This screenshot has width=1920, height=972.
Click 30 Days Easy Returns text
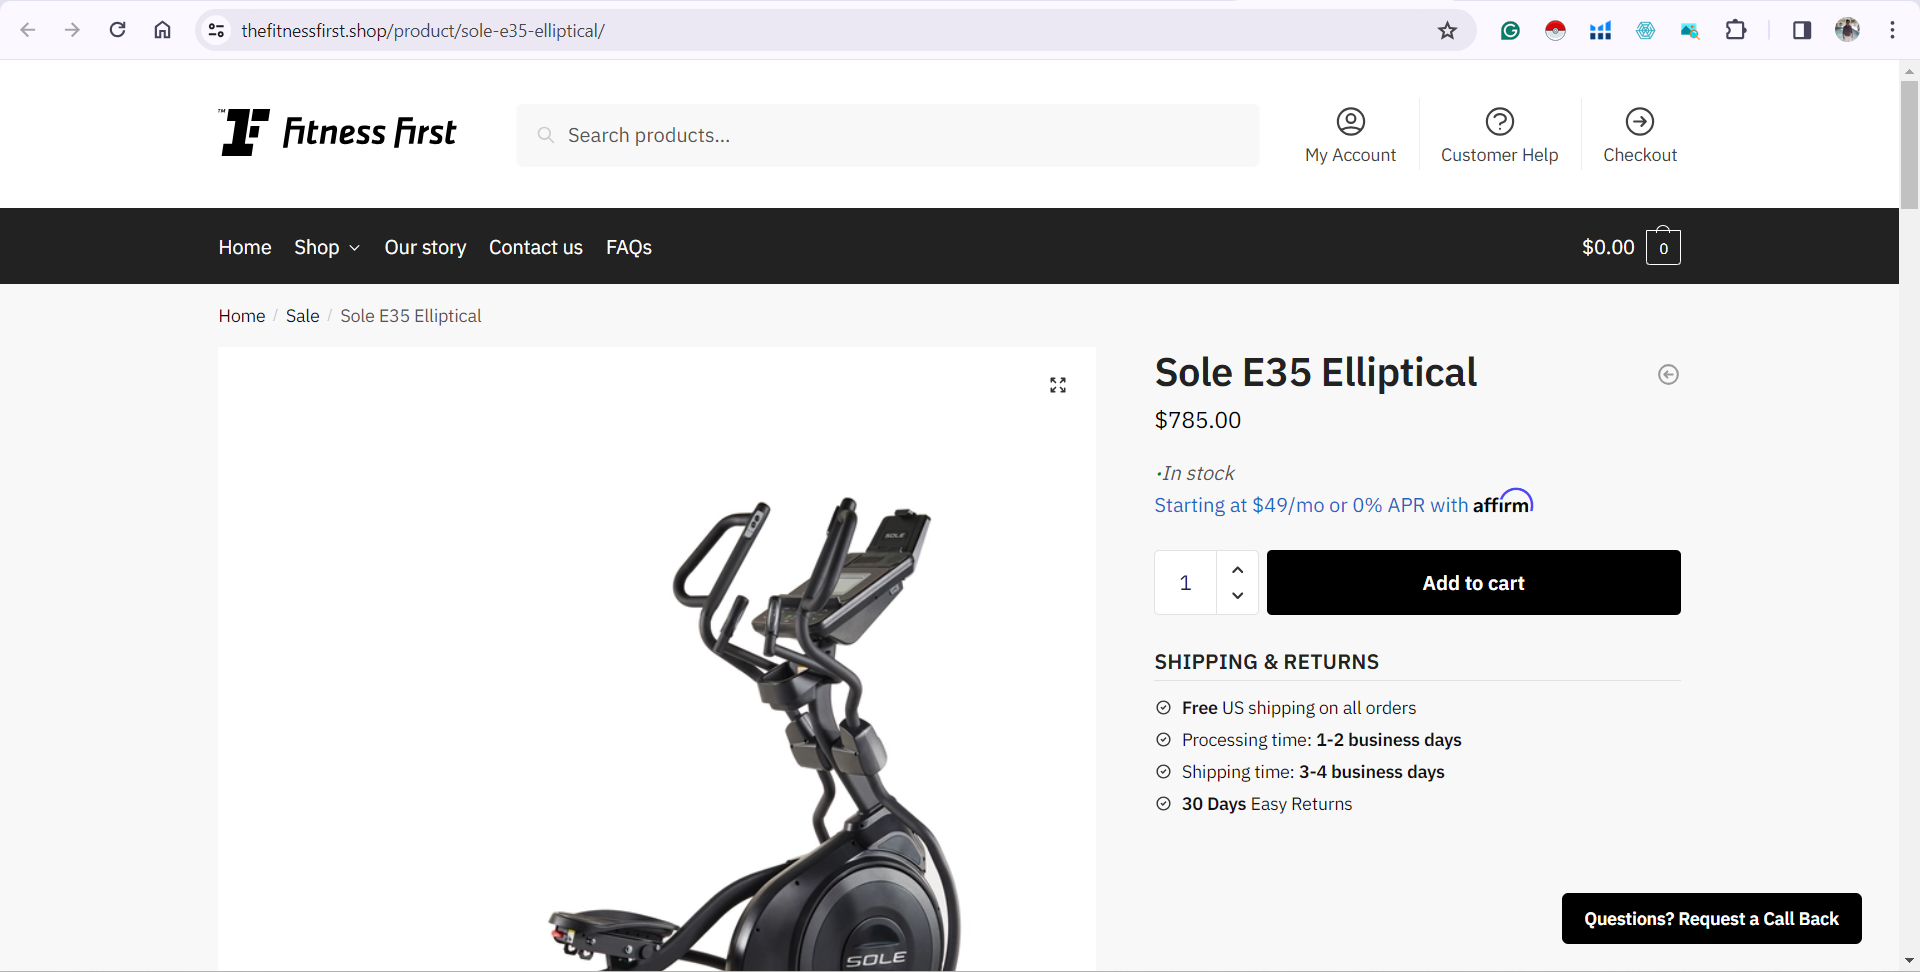(x=1267, y=804)
